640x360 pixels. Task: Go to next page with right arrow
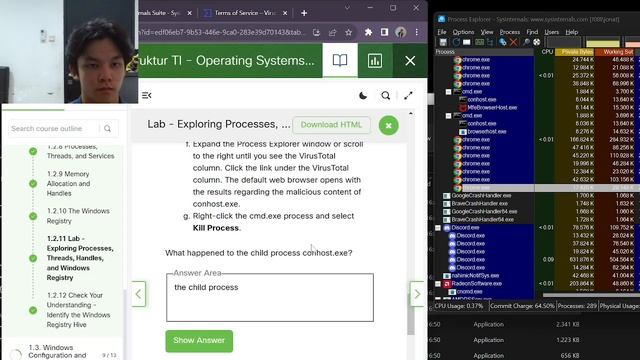tap(417, 294)
